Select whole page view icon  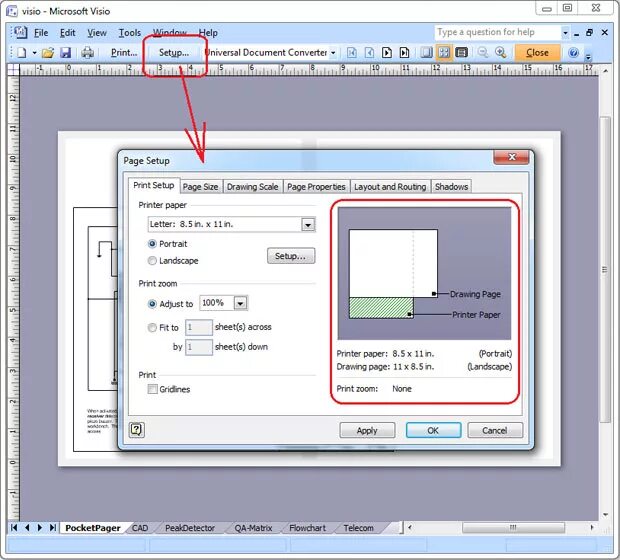[x=444, y=53]
